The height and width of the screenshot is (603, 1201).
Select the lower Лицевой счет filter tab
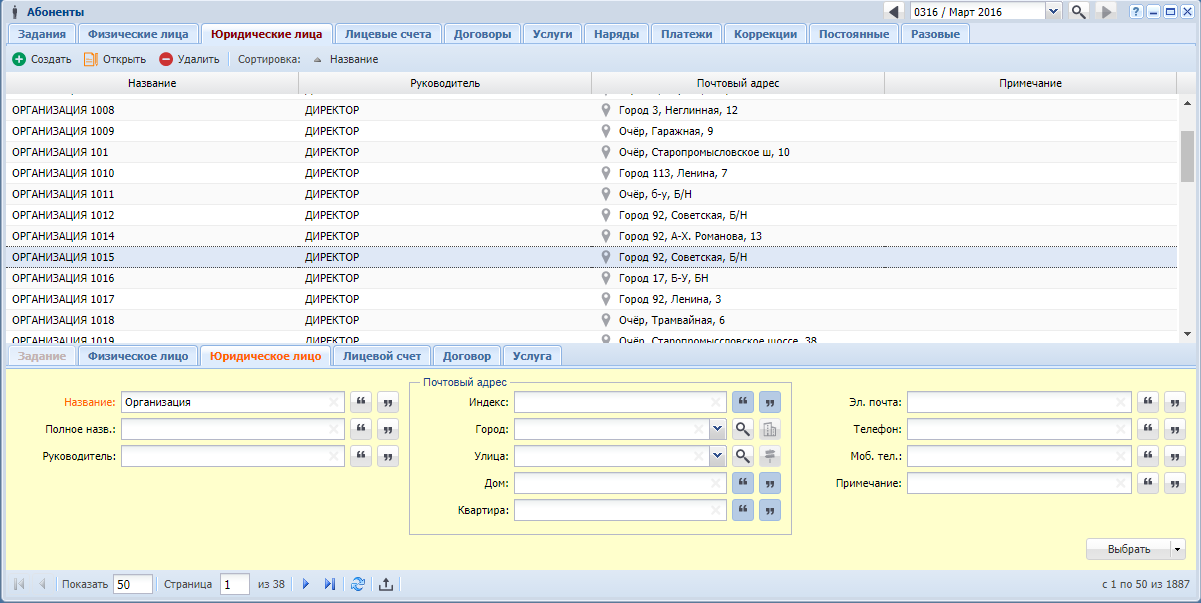(x=382, y=355)
